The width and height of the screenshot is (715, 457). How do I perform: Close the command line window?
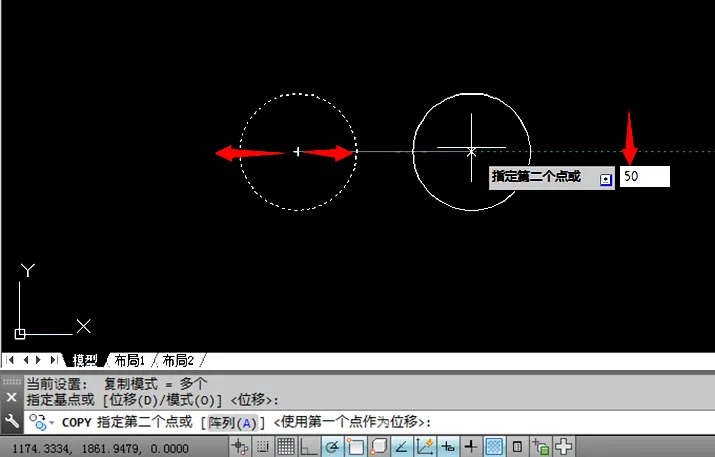(12, 397)
